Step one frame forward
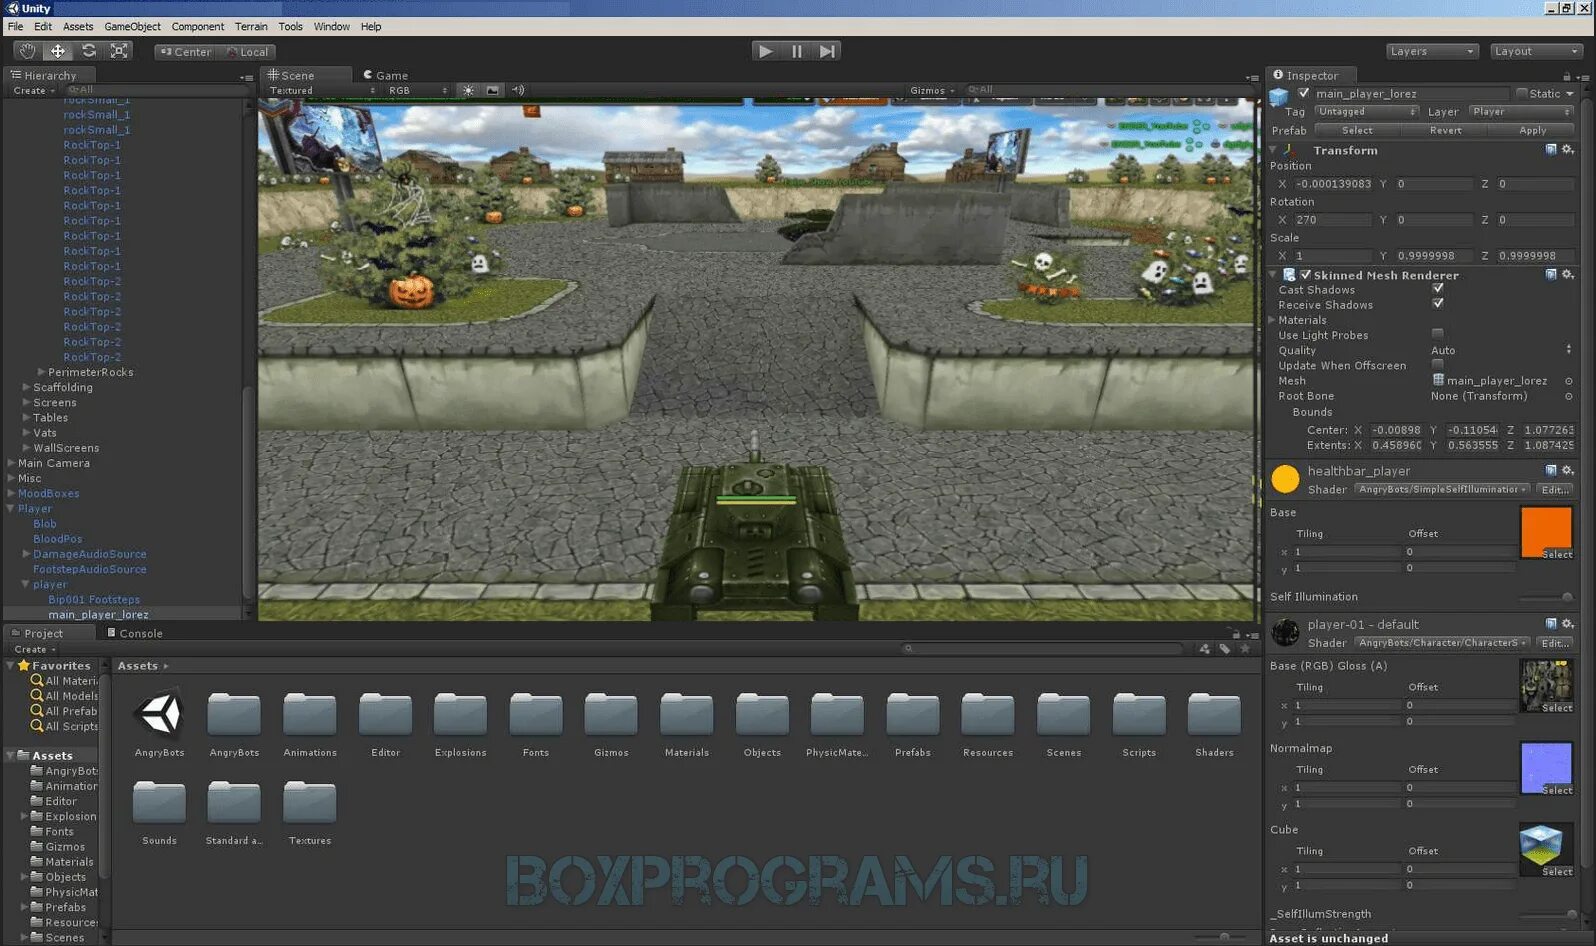 826,51
